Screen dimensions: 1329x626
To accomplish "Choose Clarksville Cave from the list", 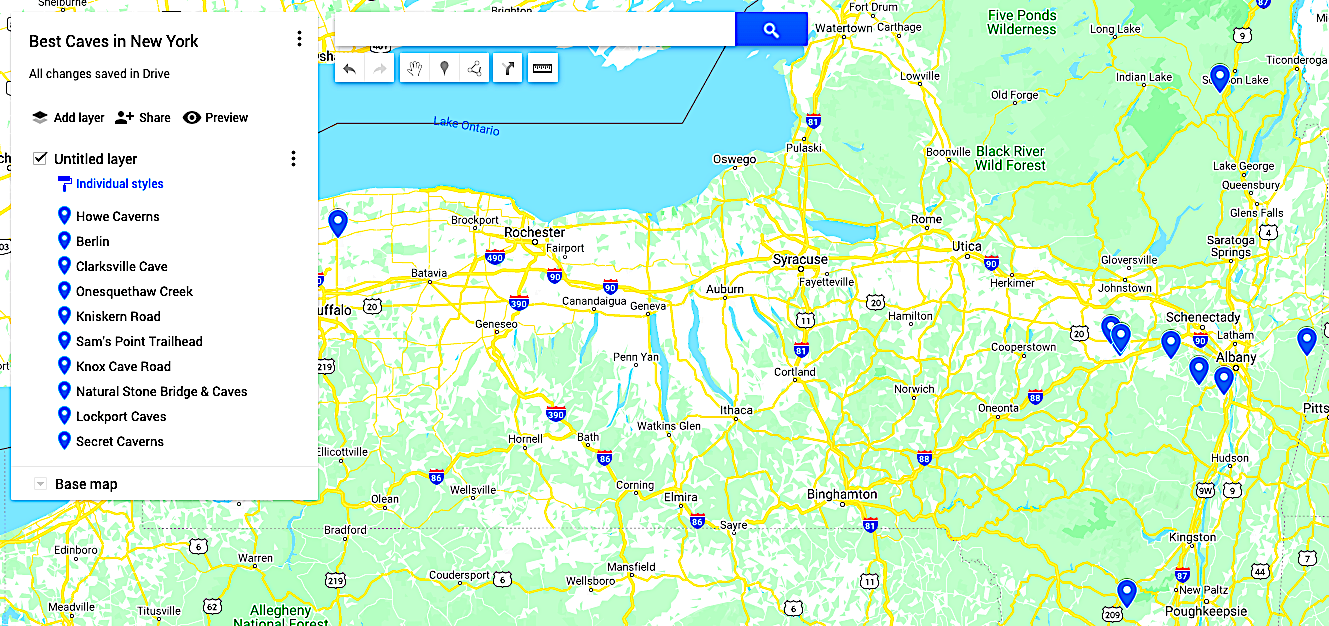I will coord(122,266).
